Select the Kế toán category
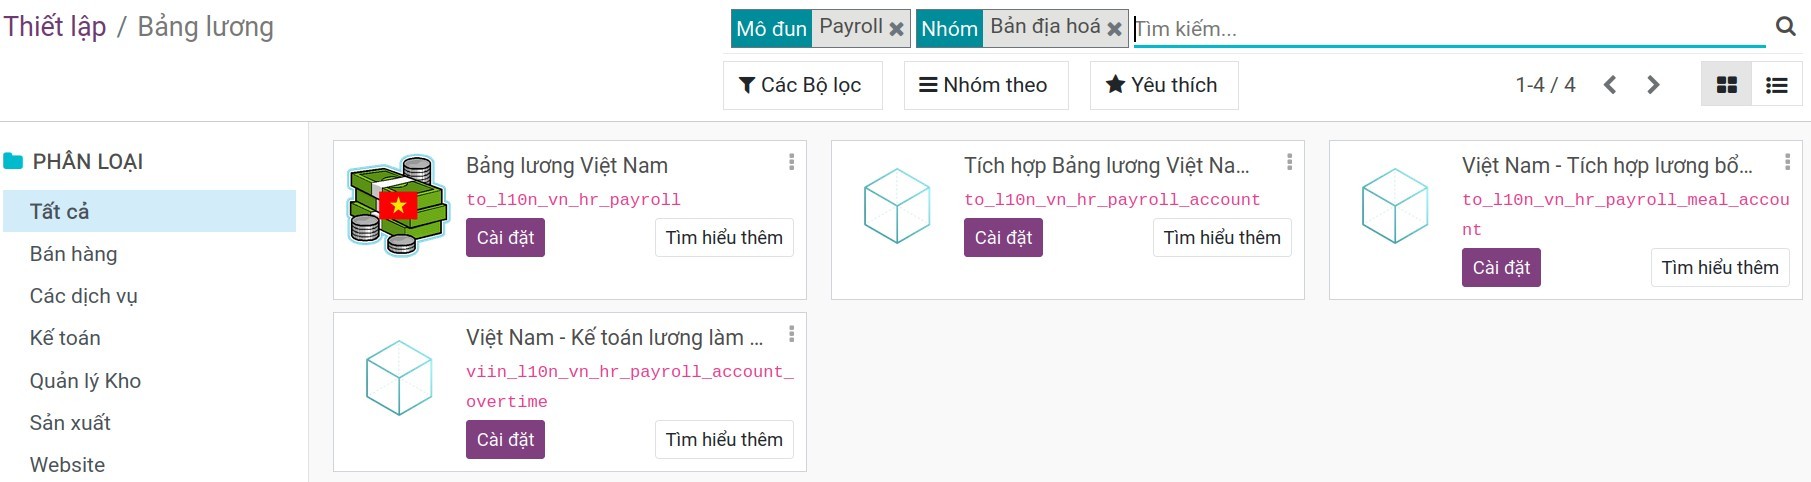The height and width of the screenshot is (482, 1811). coord(65,338)
